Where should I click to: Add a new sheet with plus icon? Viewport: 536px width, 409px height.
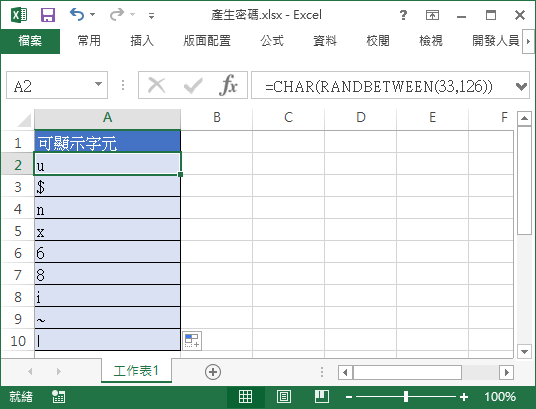[213, 372]
